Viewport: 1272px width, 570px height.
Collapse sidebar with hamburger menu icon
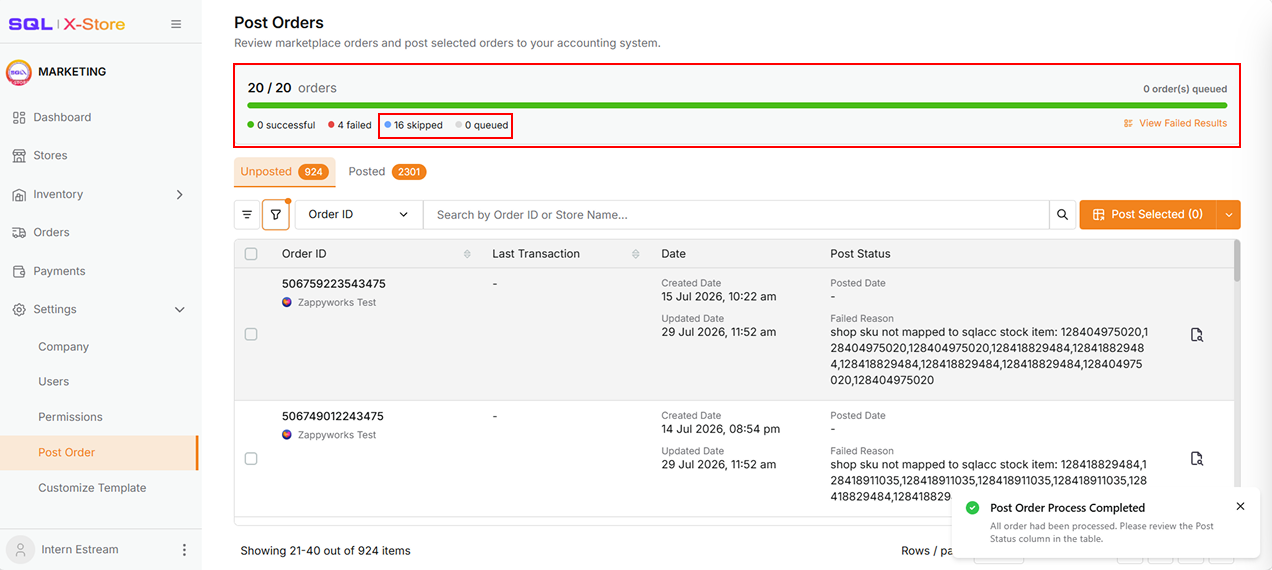176,24
